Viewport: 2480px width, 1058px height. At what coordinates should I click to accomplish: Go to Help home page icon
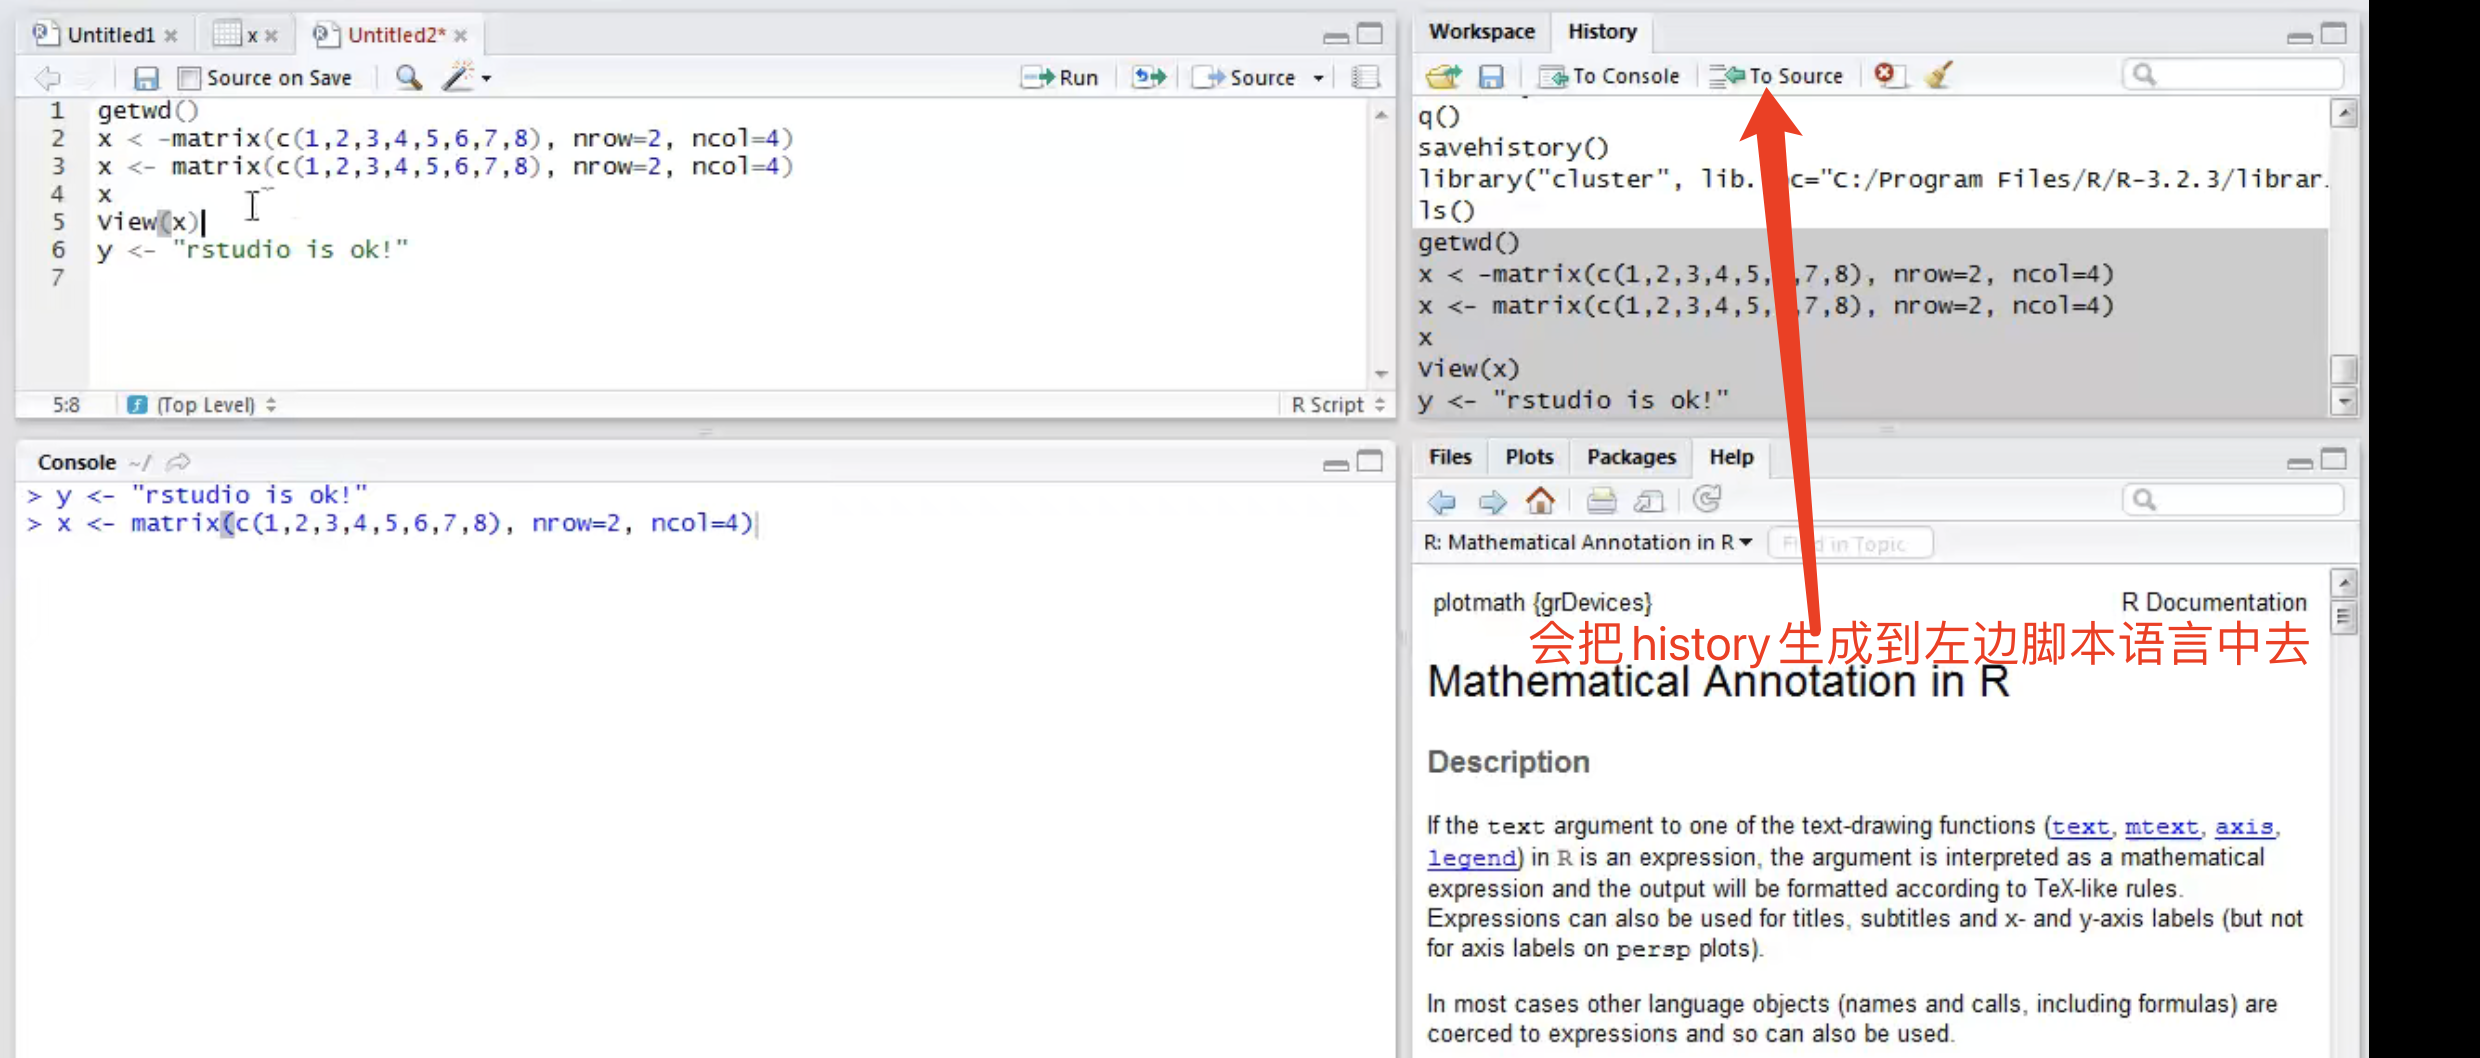click(1540, 500)
